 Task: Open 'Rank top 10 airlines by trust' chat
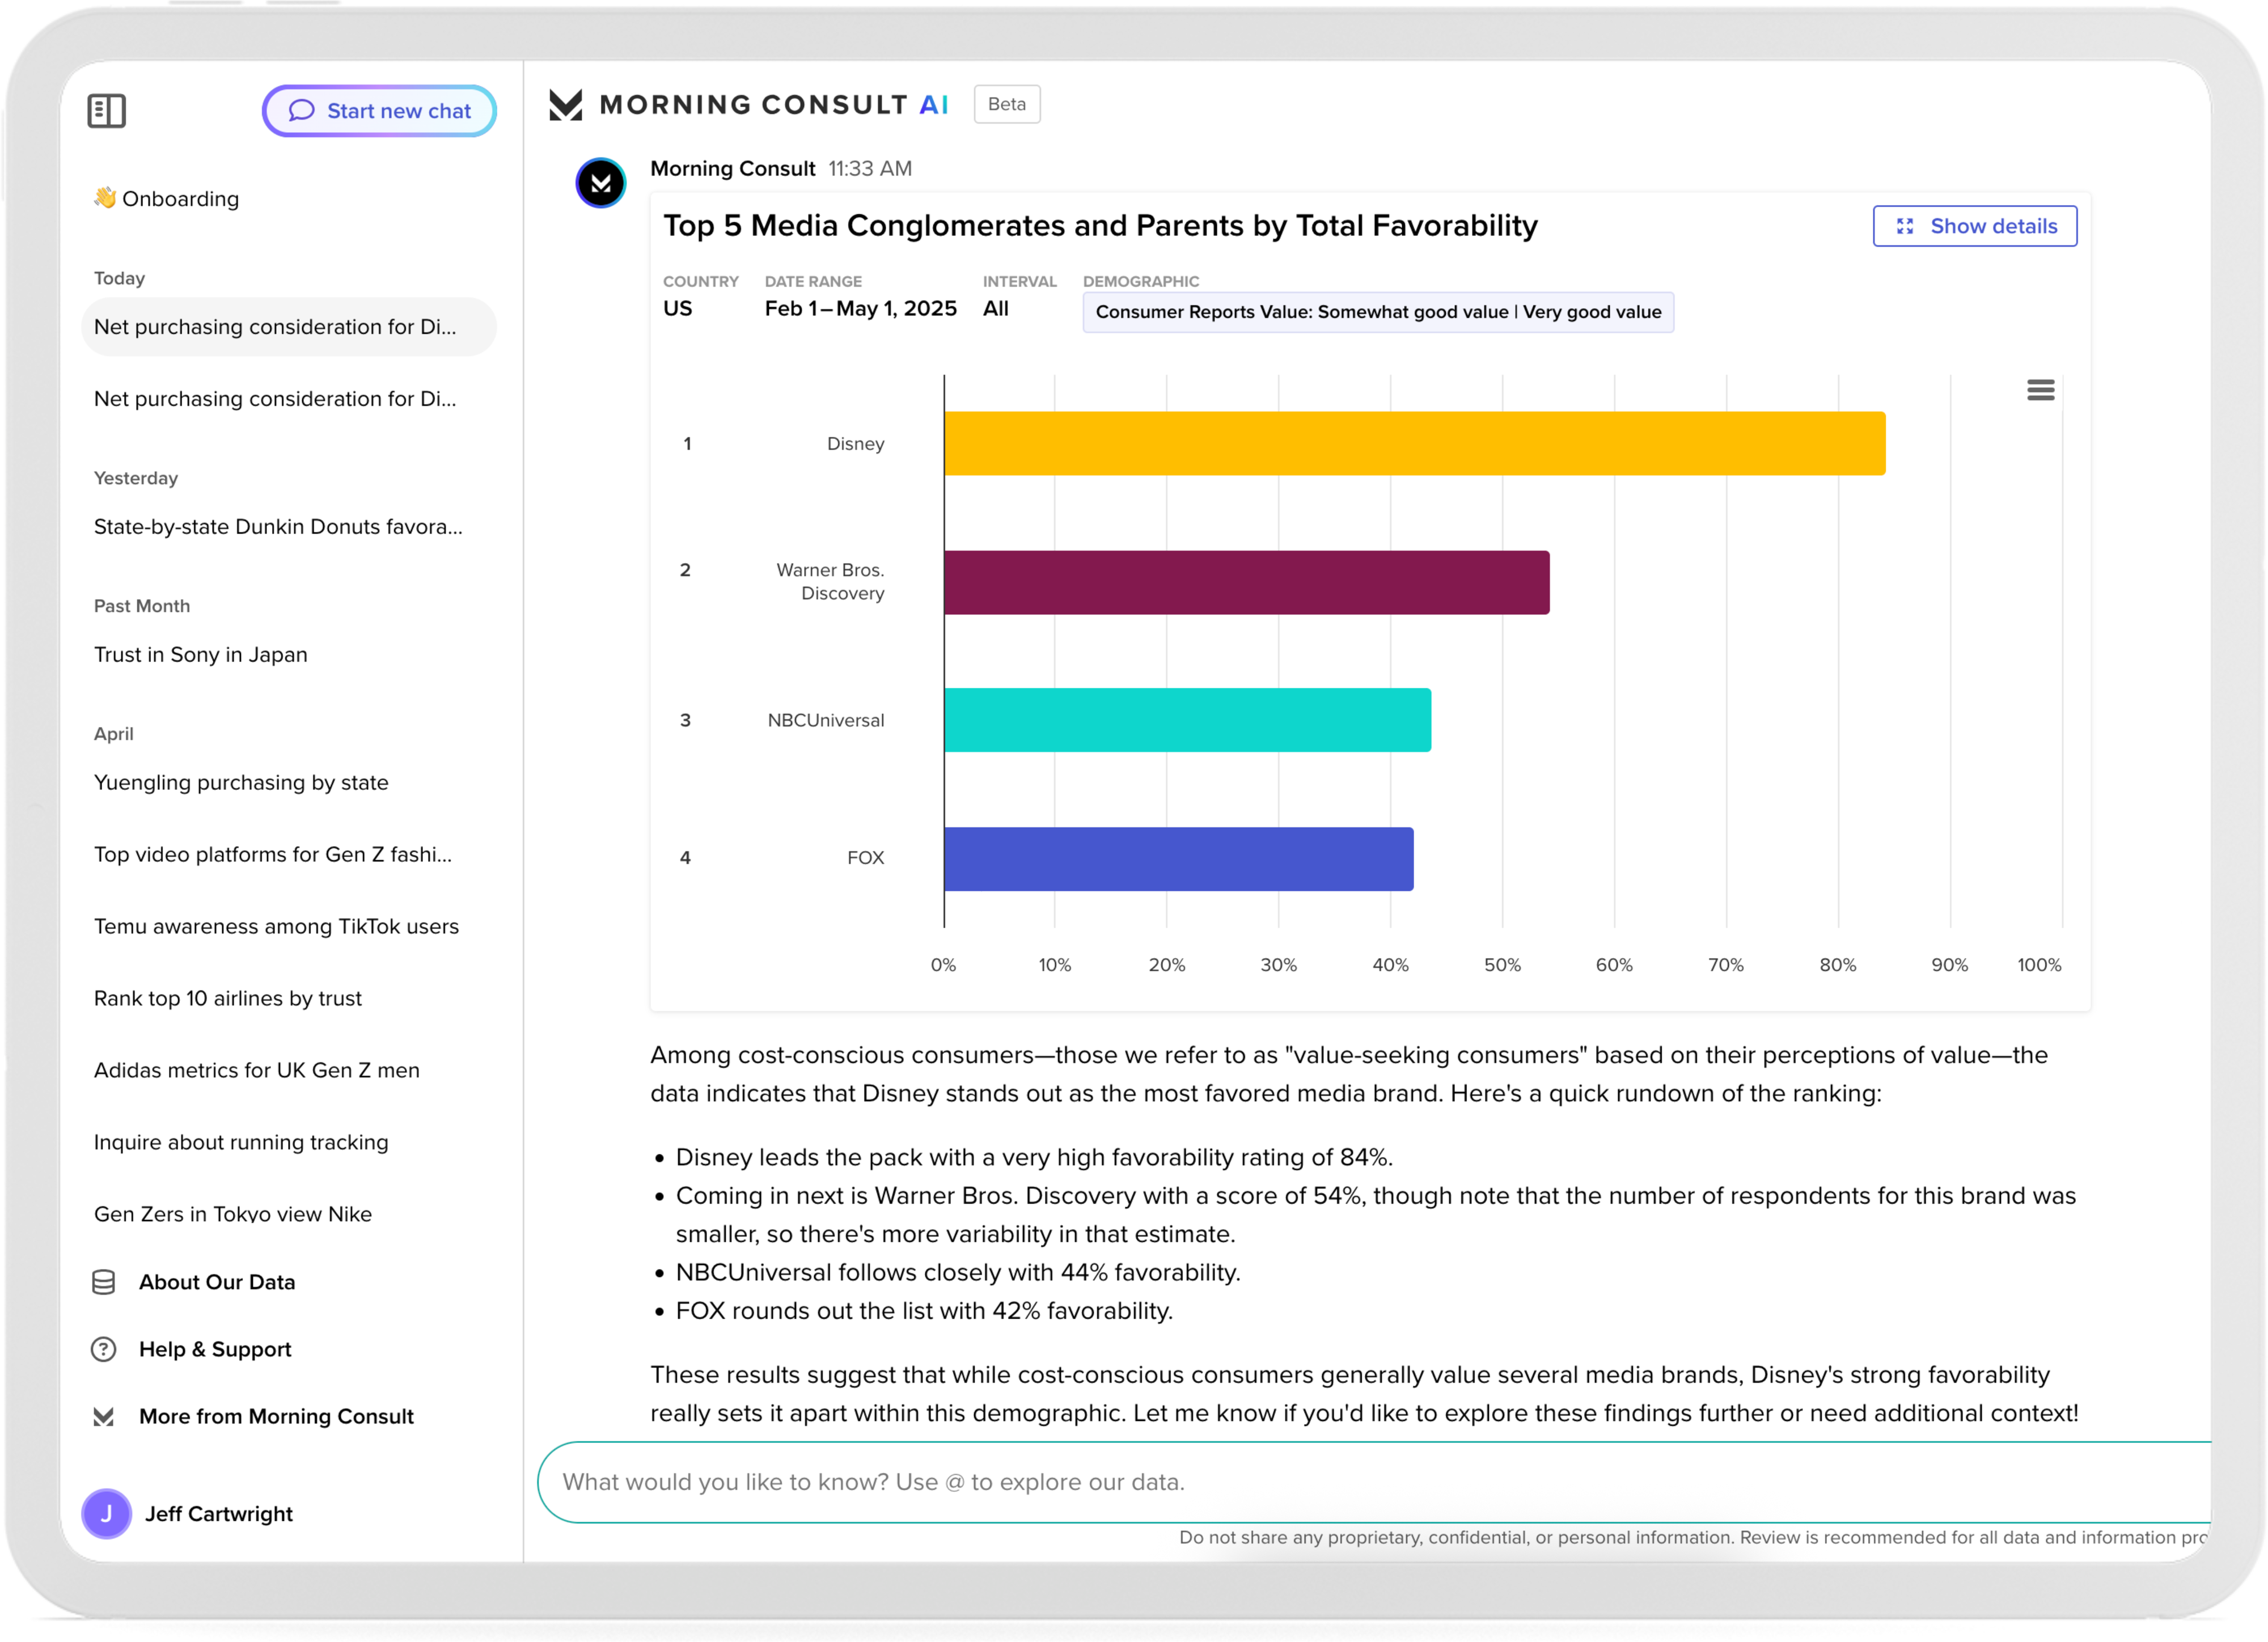[x=228, y=998]
